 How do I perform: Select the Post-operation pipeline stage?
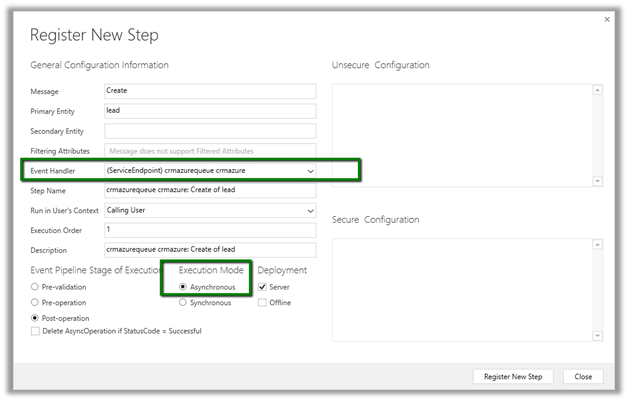click(35, 318)
